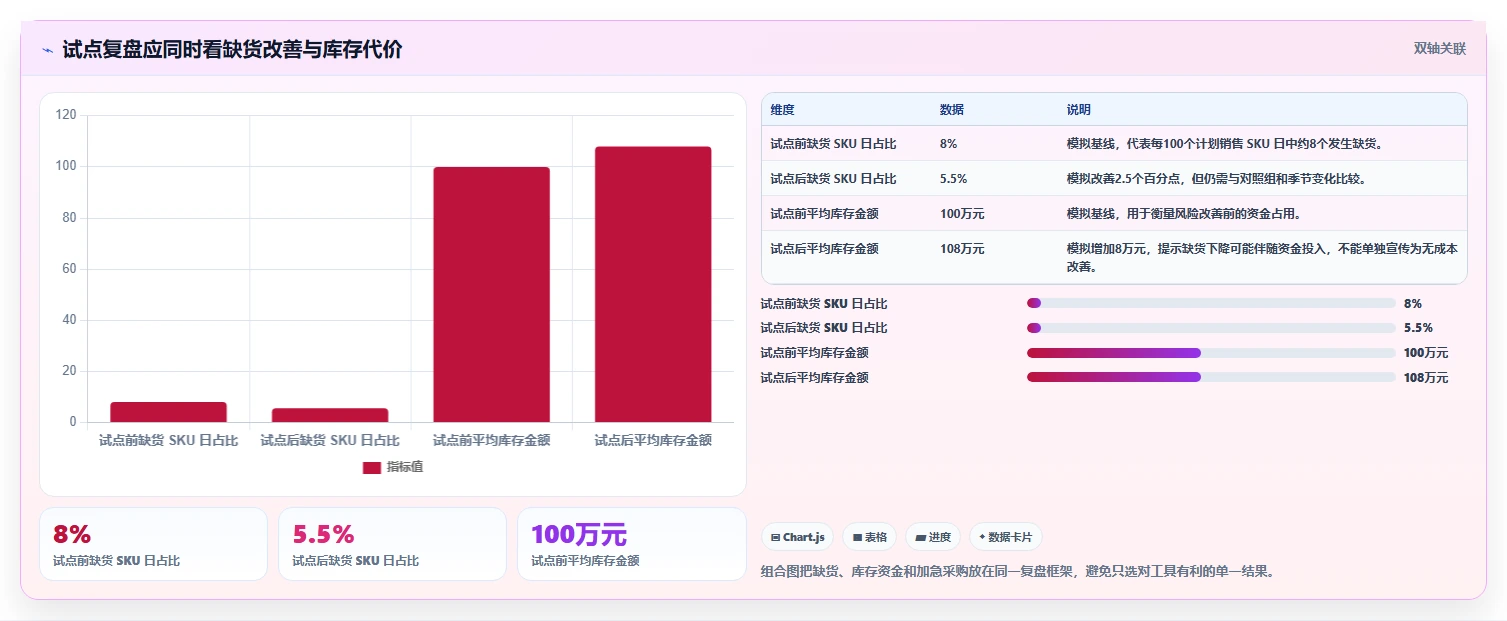The image size is (1507, 621).
Task: Click the x-axis label 试点后平均库存金额
Action: click(x=653, y=440)
